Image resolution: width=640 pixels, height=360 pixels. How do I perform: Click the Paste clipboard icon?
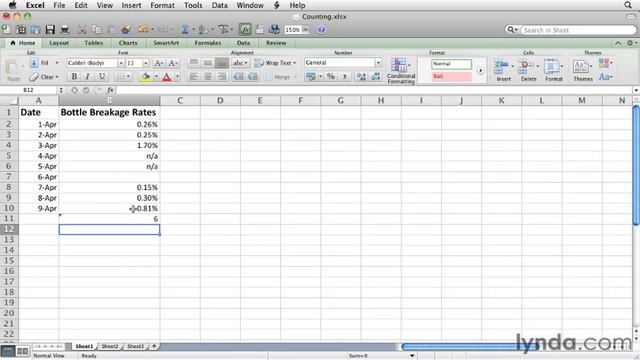[13, 71]
